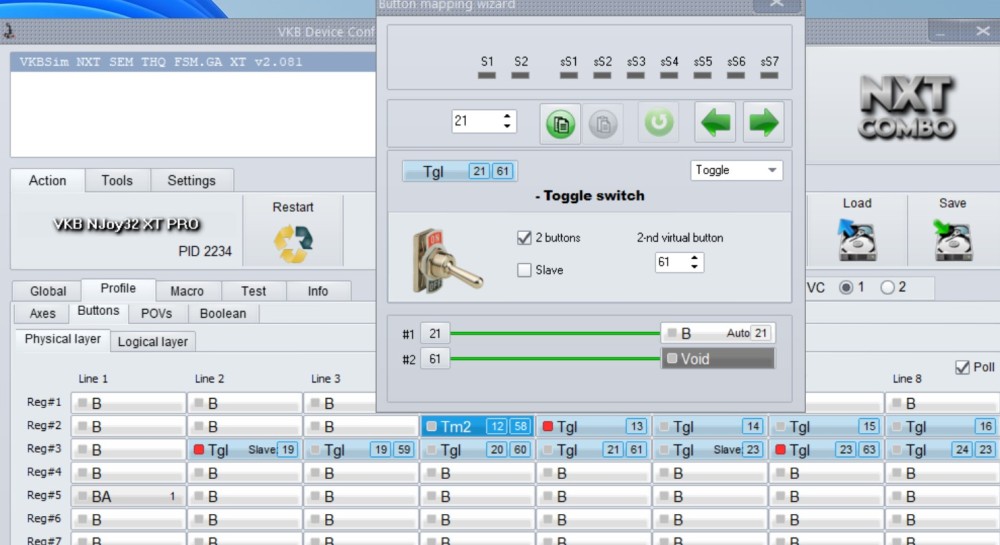This screenshot has width=1000, height=545.
Task: Click the #2 output Void cell
Action: pyautogui.click(x=717, y=359)
